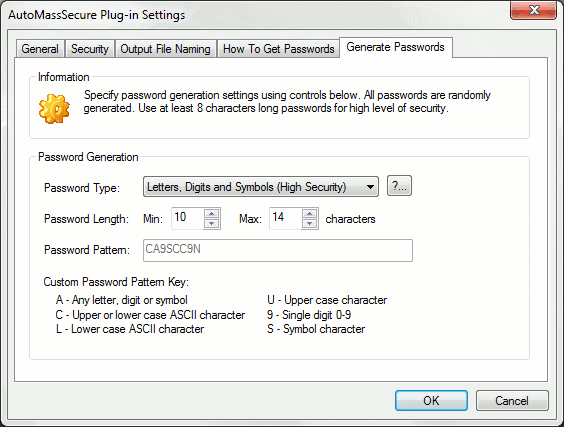The width and height of the screenshot is (564, 427).
Task: Click 'L - Lower case ASCII character'
Action: (130, 329)
